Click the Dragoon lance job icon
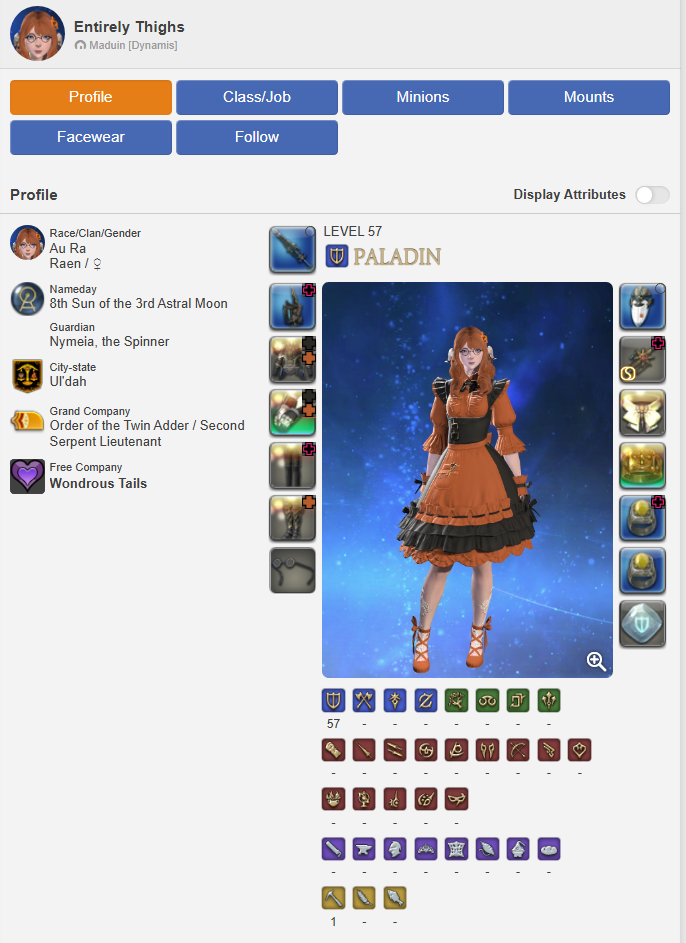686x943 pixels. (x=364, y=750)
